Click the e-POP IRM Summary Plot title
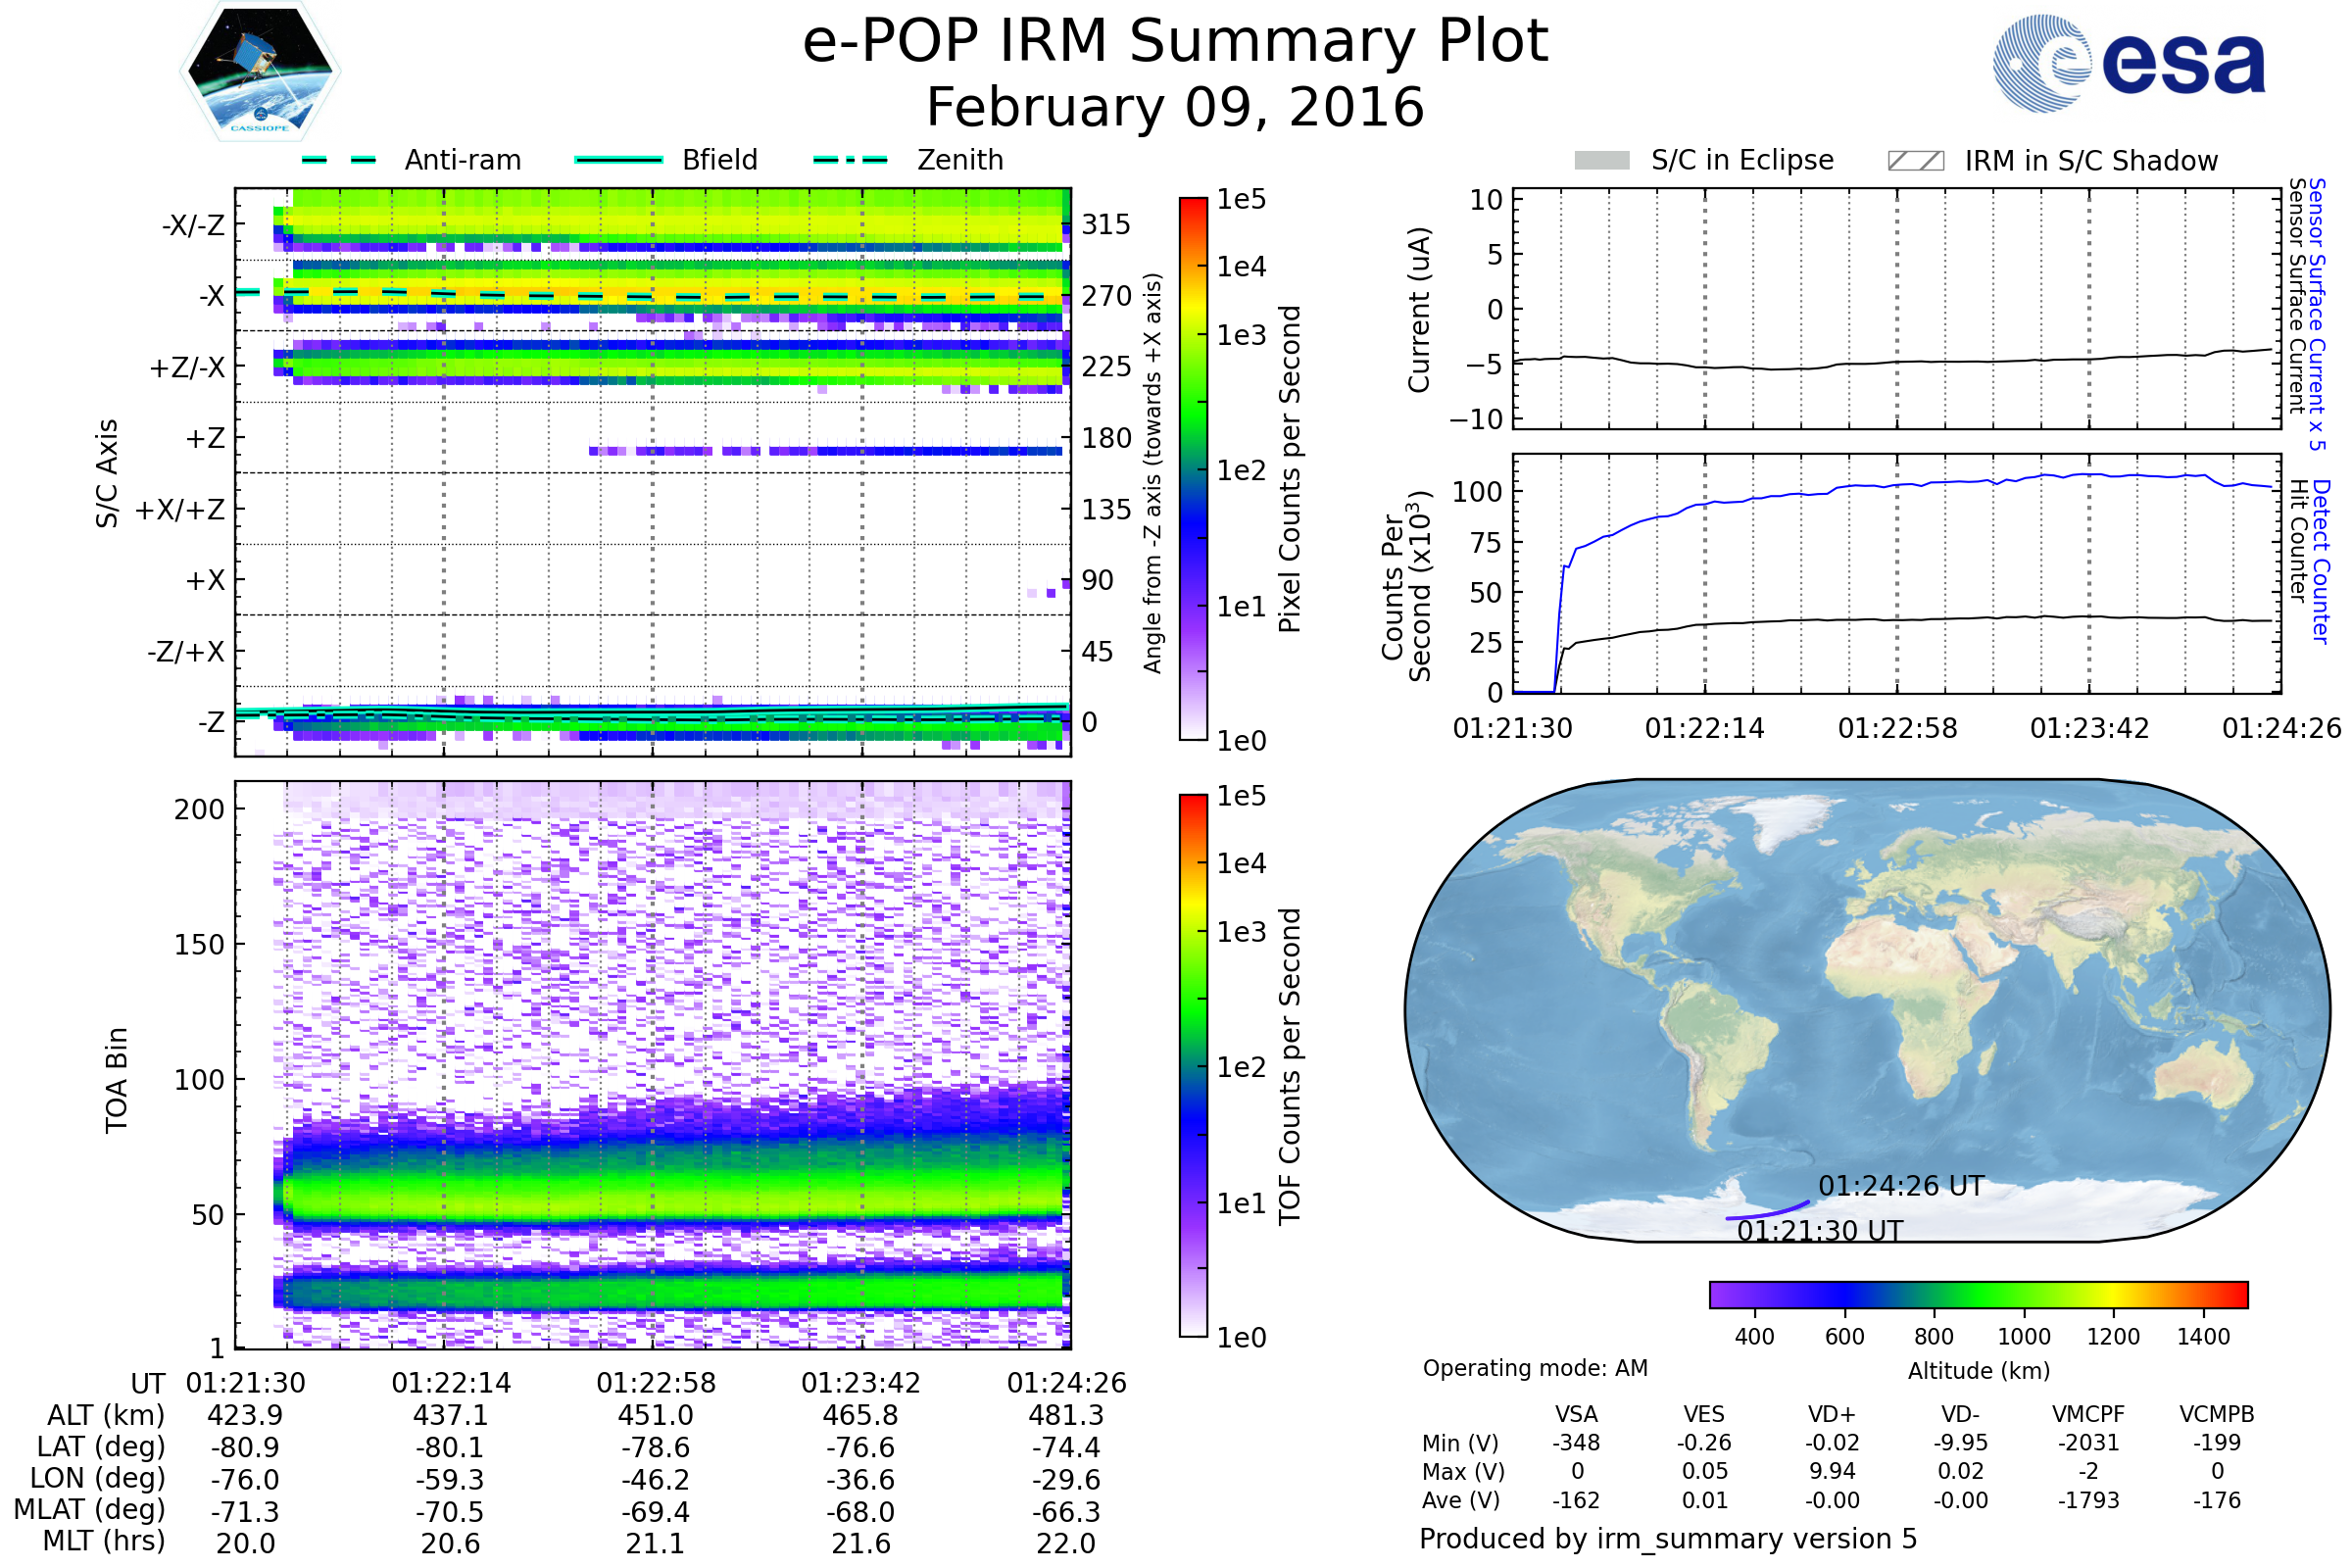Viewport: 2352px width, 1568px height. 1175,42
